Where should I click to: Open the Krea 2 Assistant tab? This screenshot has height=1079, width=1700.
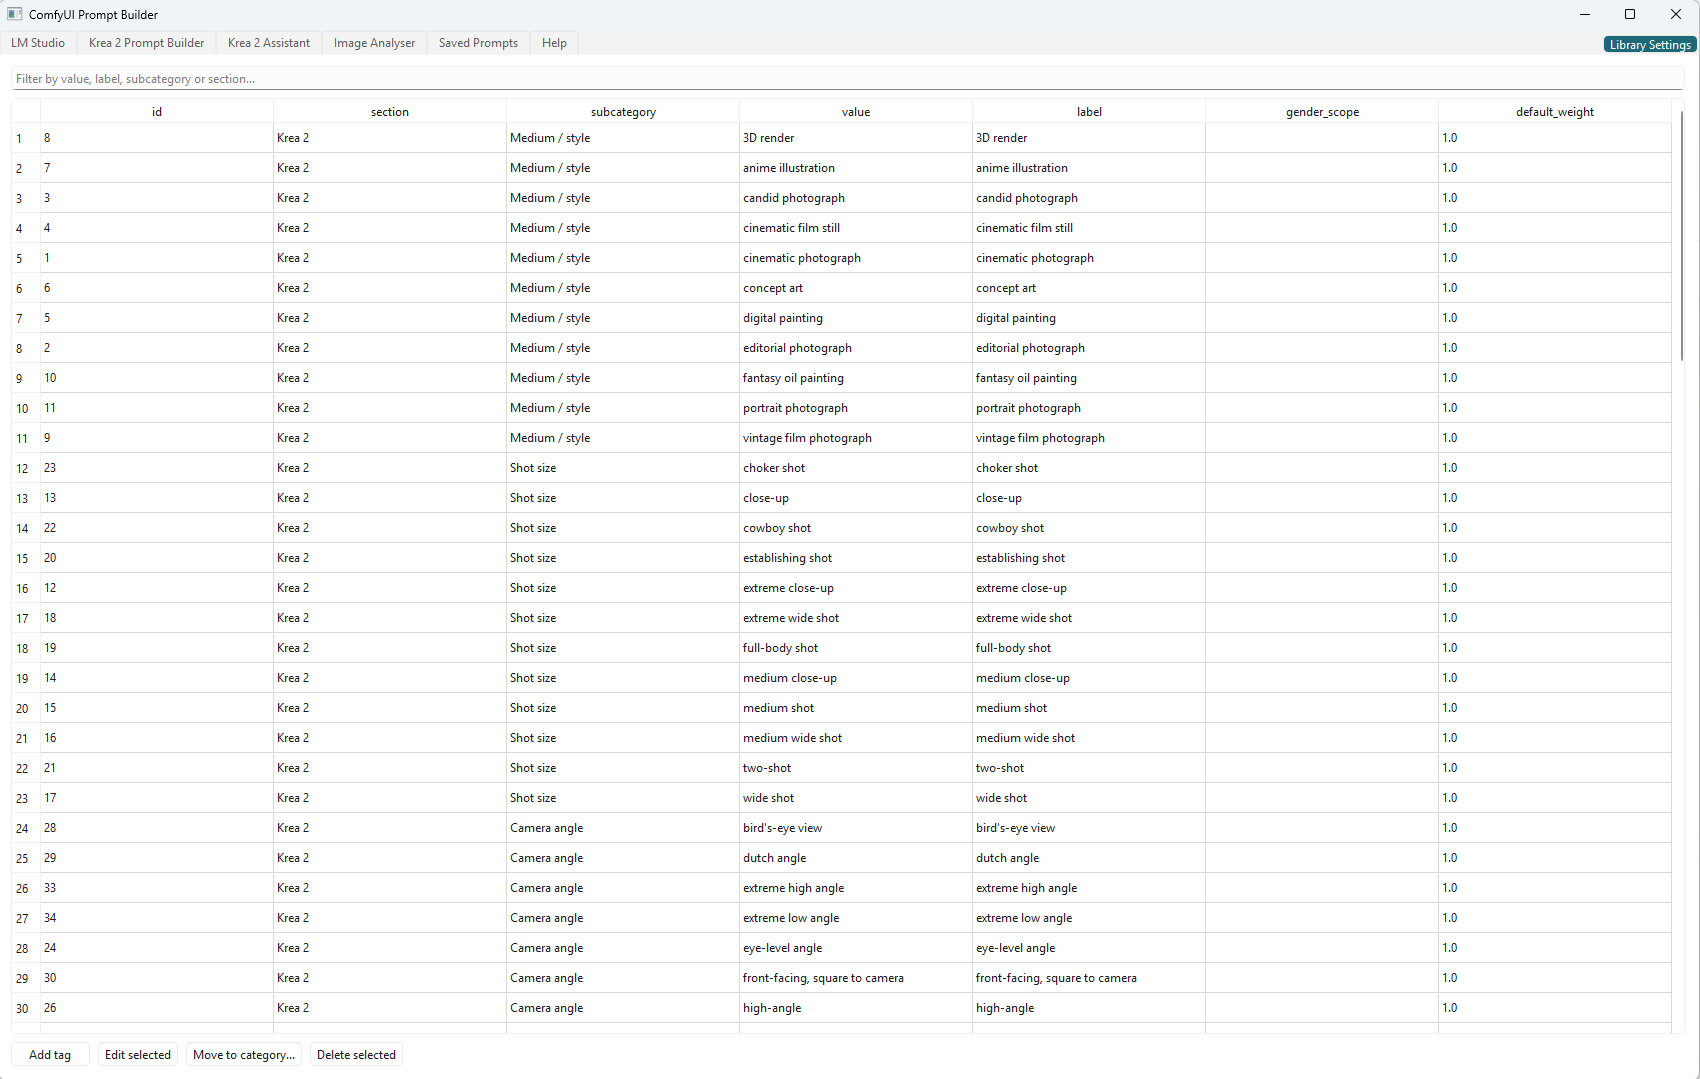point(269,43)
